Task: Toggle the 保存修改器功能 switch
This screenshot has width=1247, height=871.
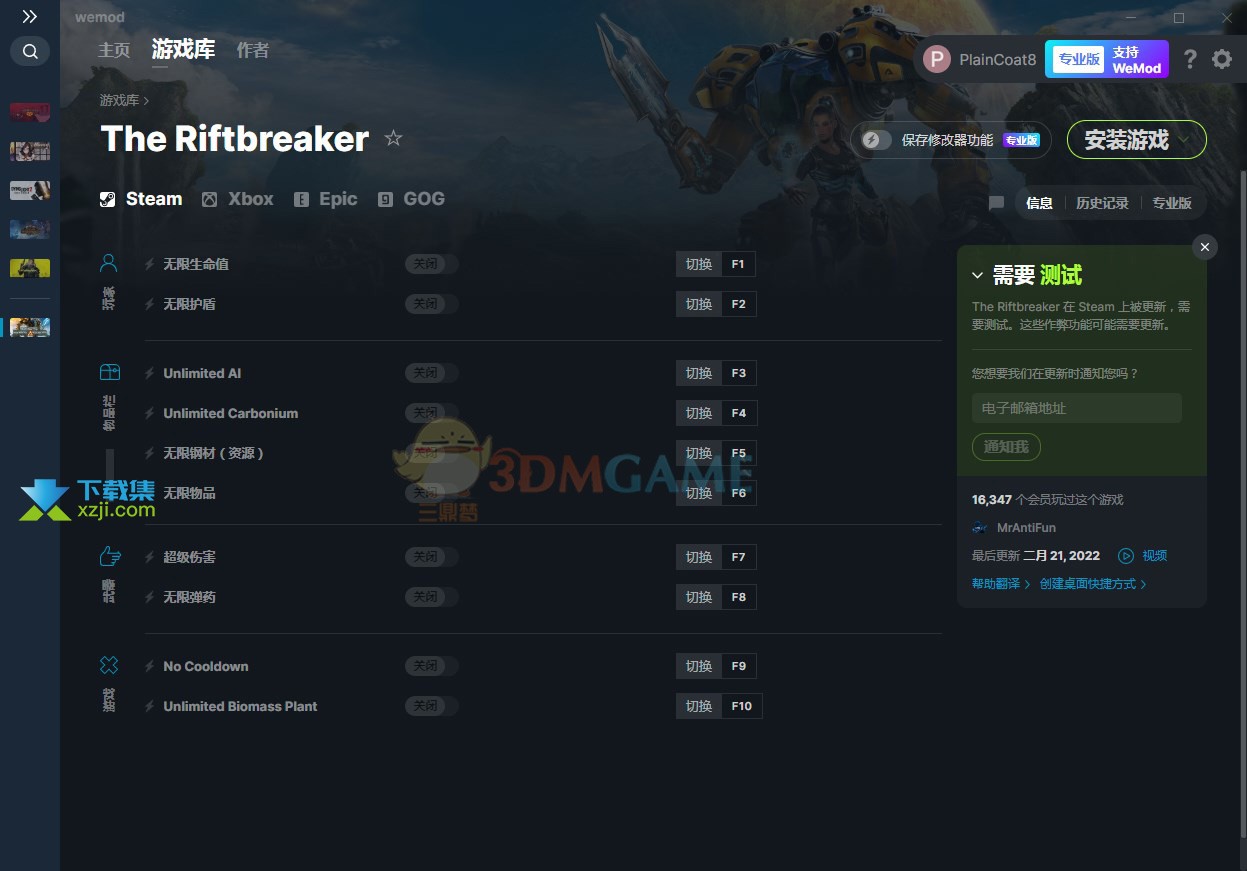Action: 877,140
